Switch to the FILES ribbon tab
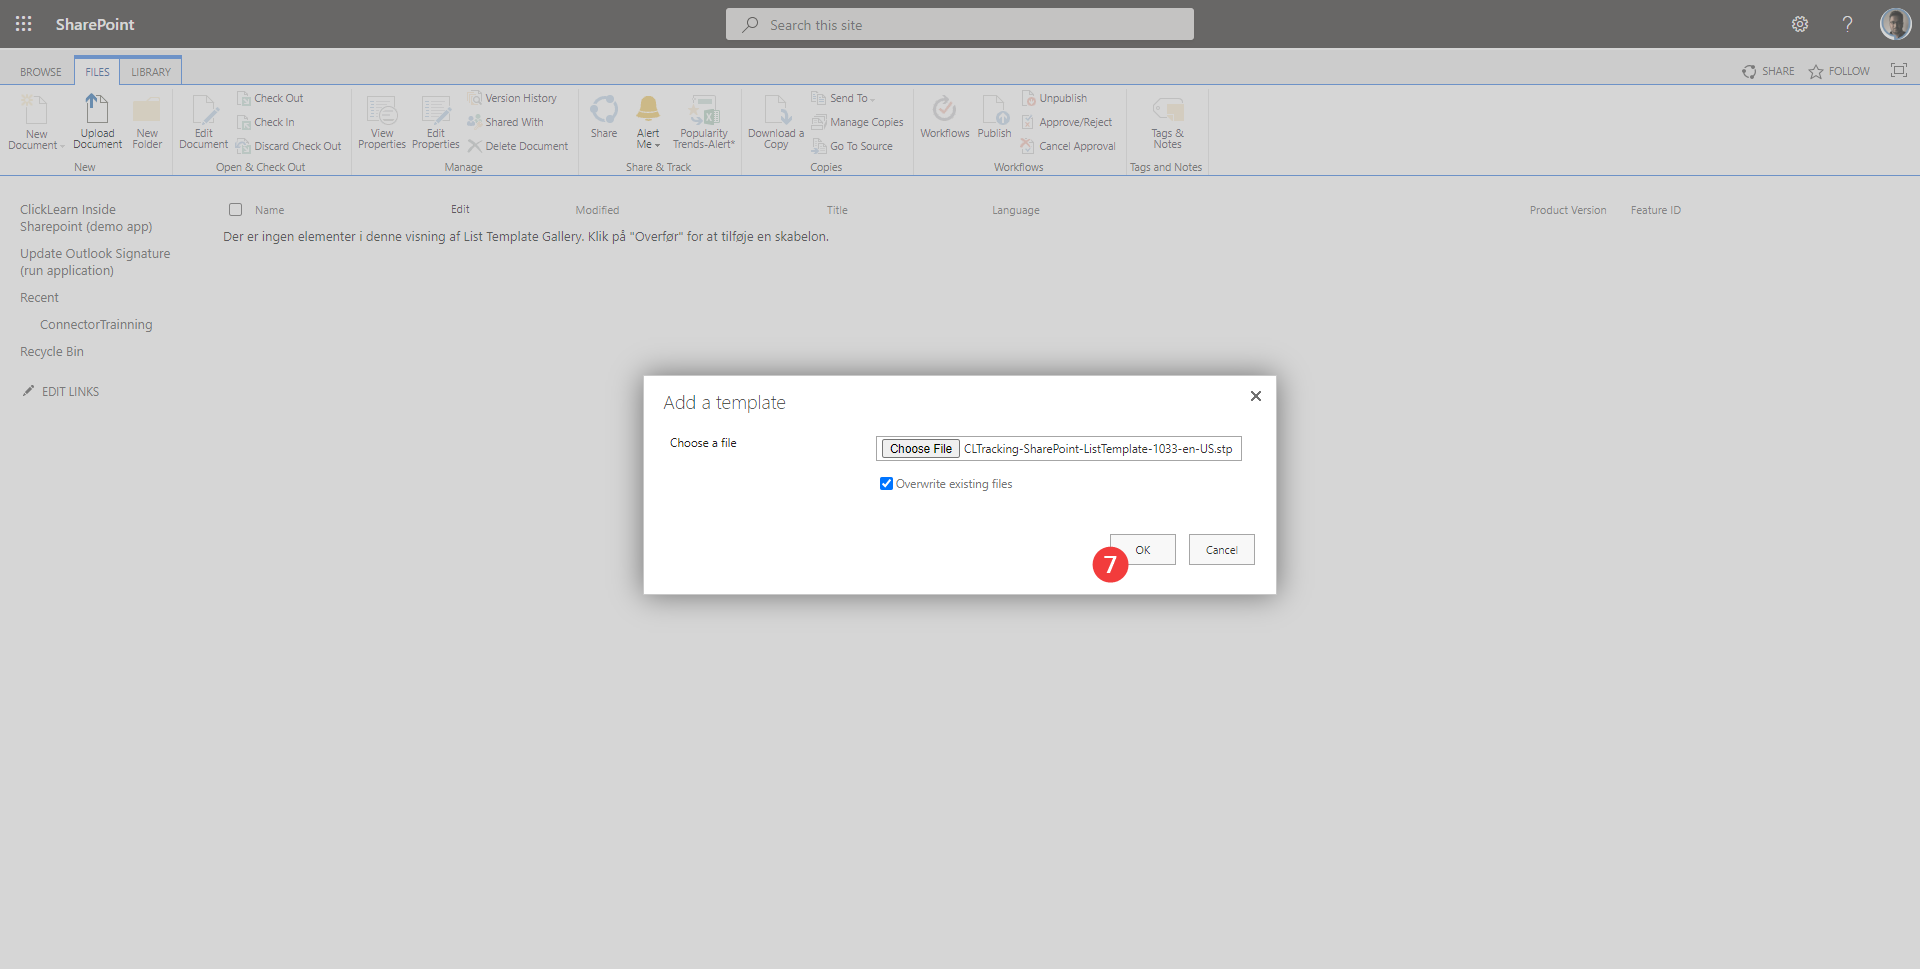1920x969 pixels. tap(97, 72)
